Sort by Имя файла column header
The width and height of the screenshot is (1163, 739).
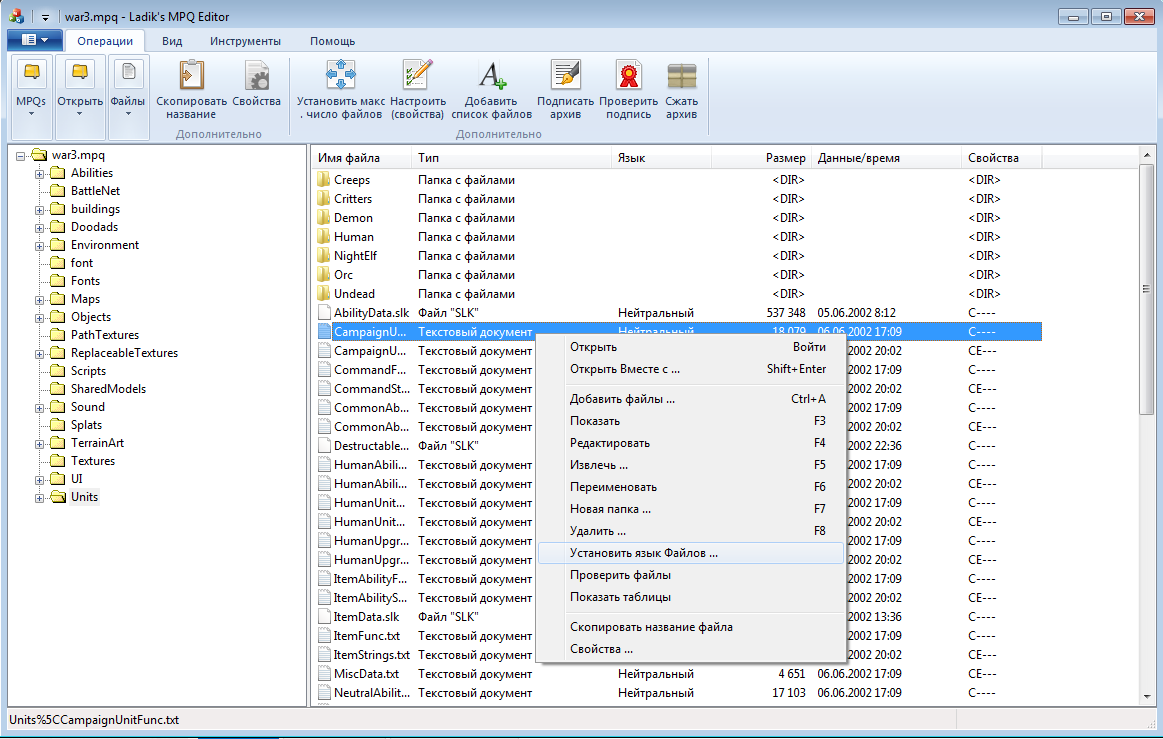[x=361, y=158]
